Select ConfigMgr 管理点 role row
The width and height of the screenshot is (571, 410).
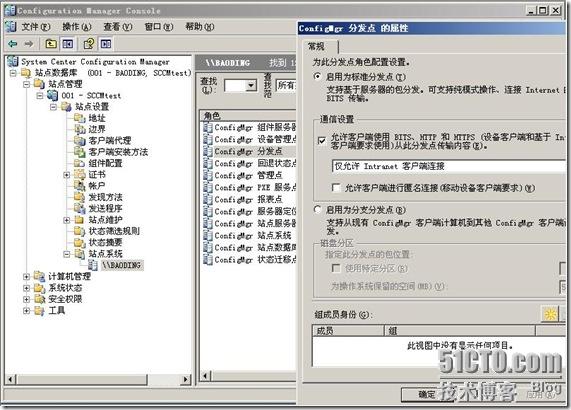point(249,175)
